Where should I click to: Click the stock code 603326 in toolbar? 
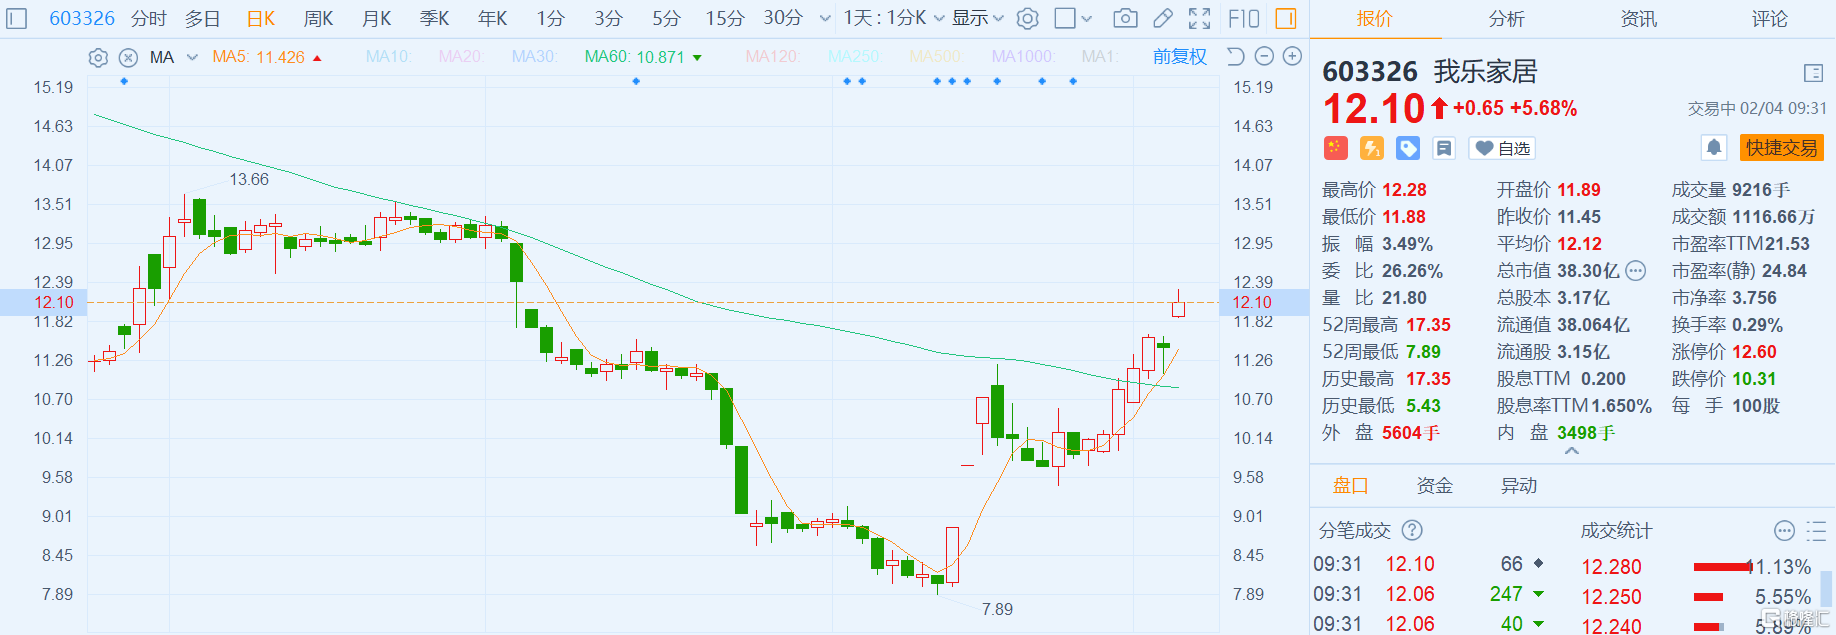pos(82,18)
